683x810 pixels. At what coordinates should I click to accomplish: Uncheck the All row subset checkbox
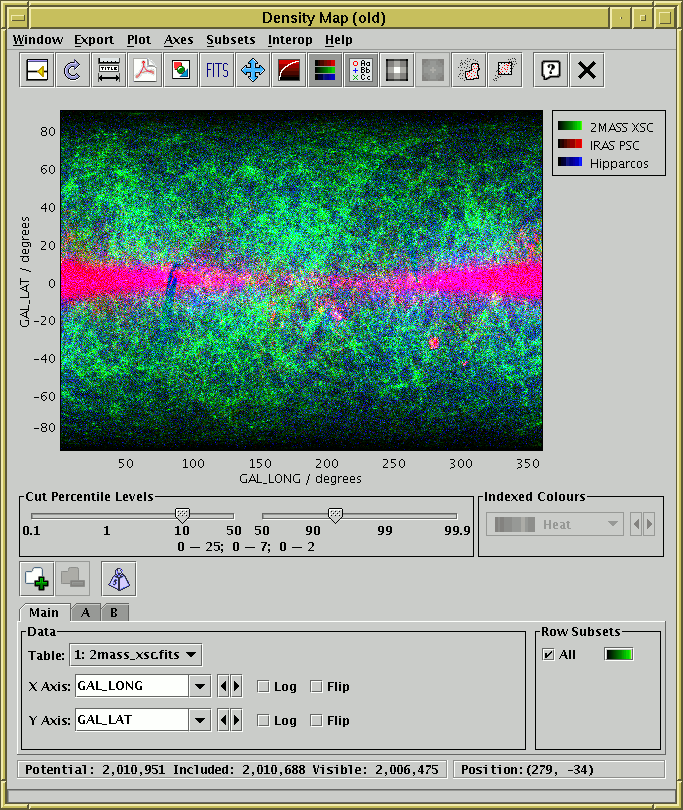point(547,655)
